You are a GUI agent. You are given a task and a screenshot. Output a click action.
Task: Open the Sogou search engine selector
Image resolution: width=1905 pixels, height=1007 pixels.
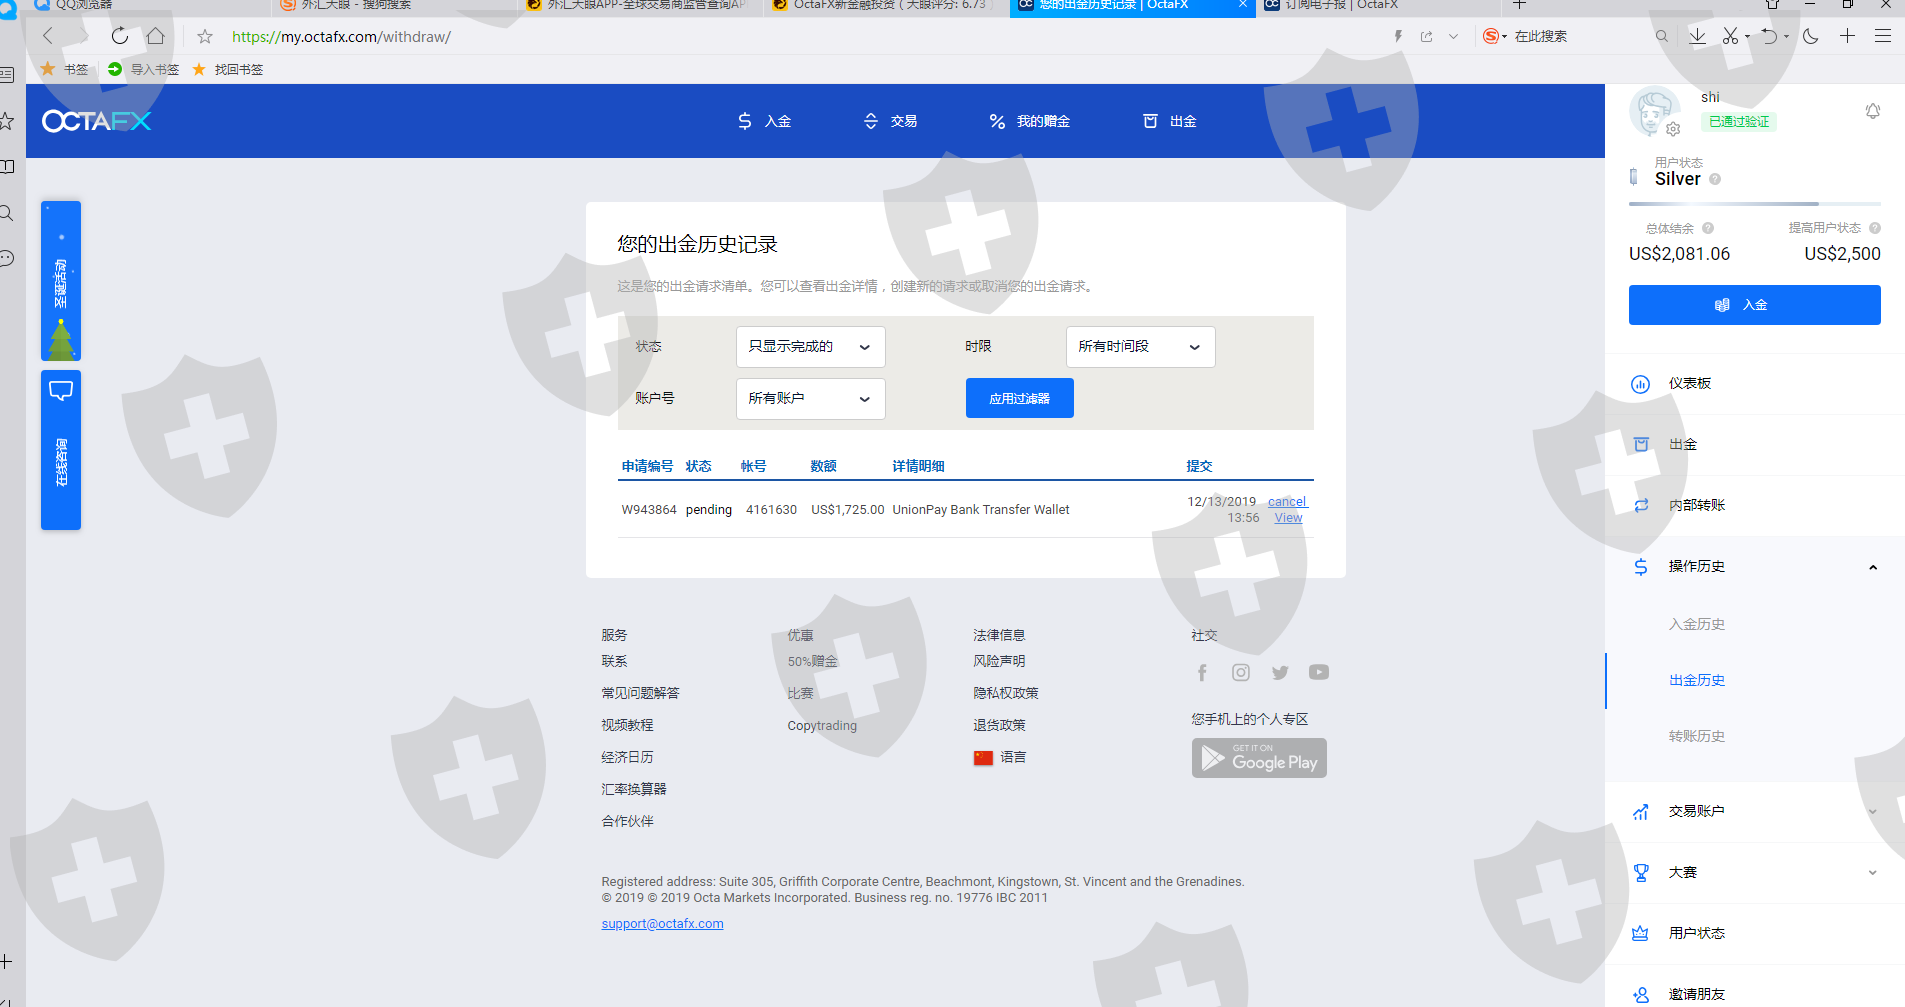click(1495, 36)
